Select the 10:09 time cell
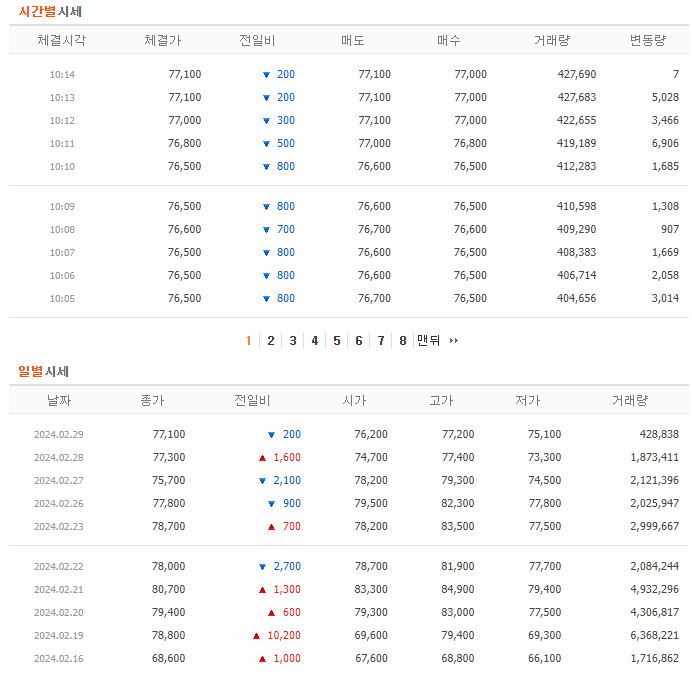This screenshot has width=692, height=675. click(62, 207)
